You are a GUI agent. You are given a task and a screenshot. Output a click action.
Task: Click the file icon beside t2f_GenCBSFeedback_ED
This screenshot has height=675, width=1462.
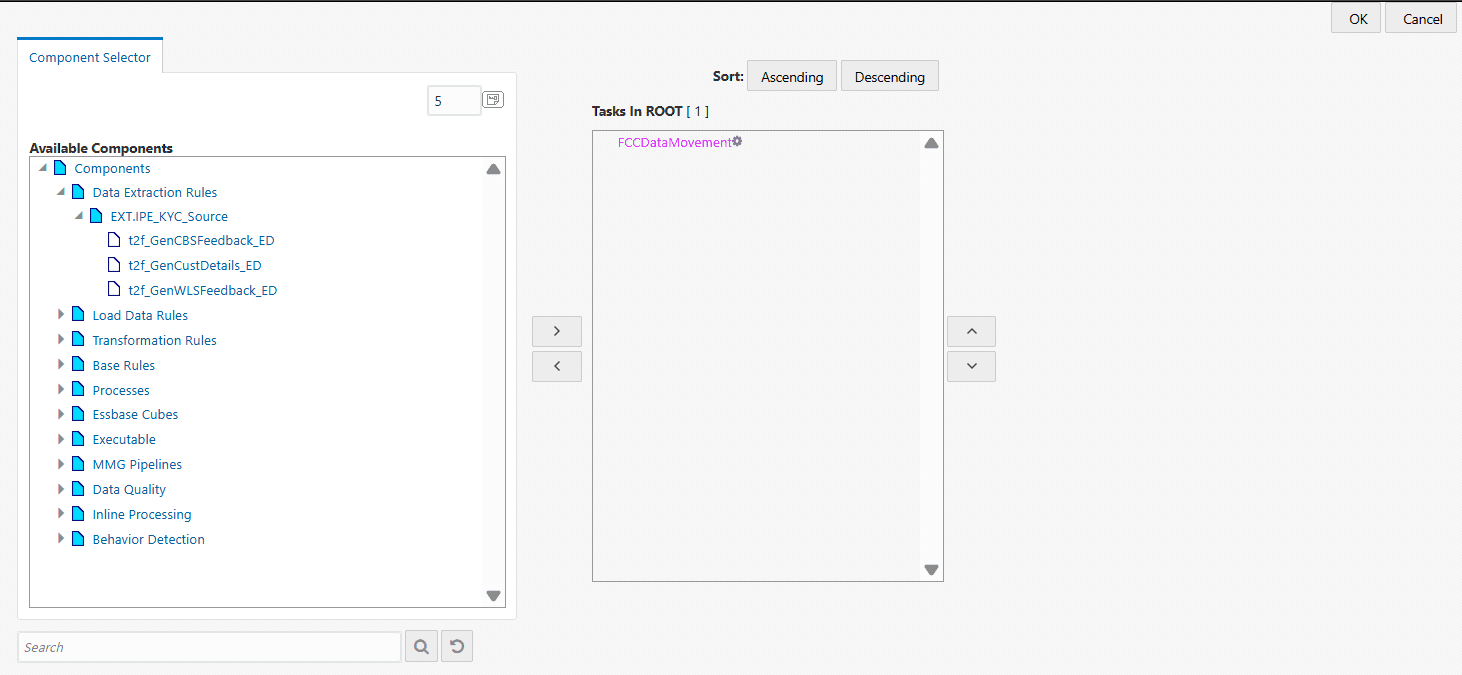(113, 239)
